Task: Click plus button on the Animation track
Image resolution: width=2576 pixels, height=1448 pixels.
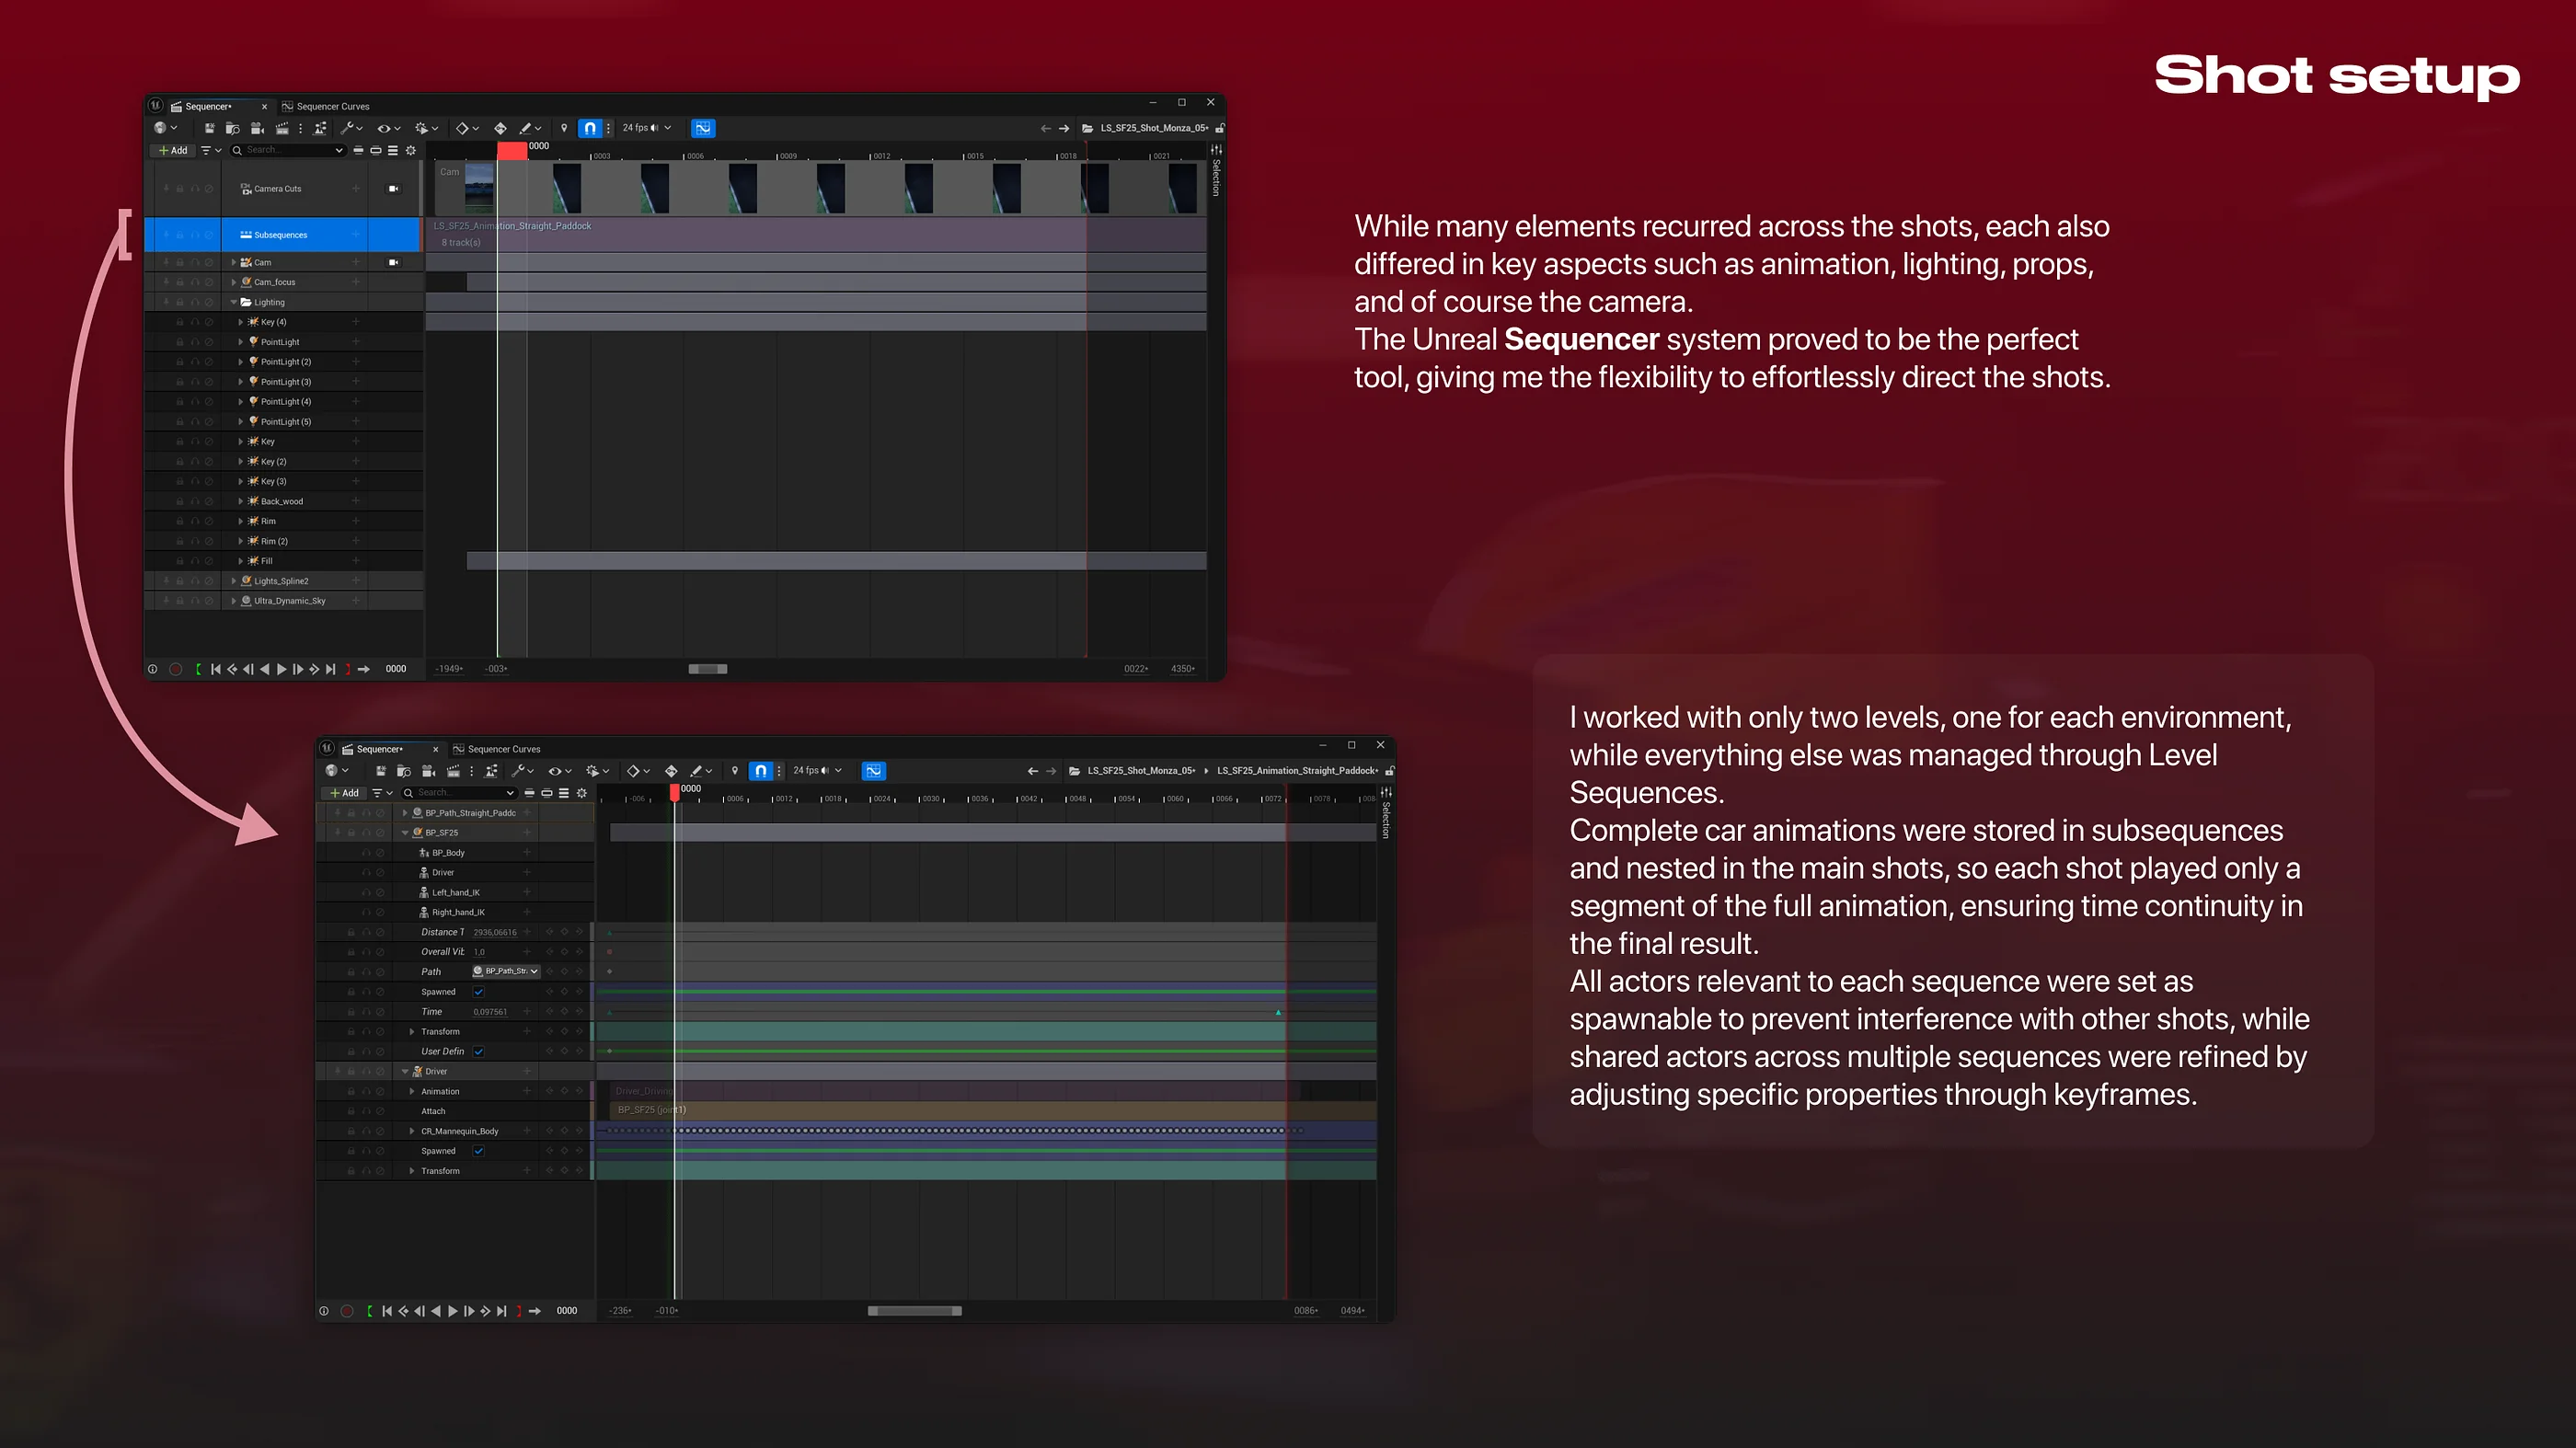Action: 527,1091
